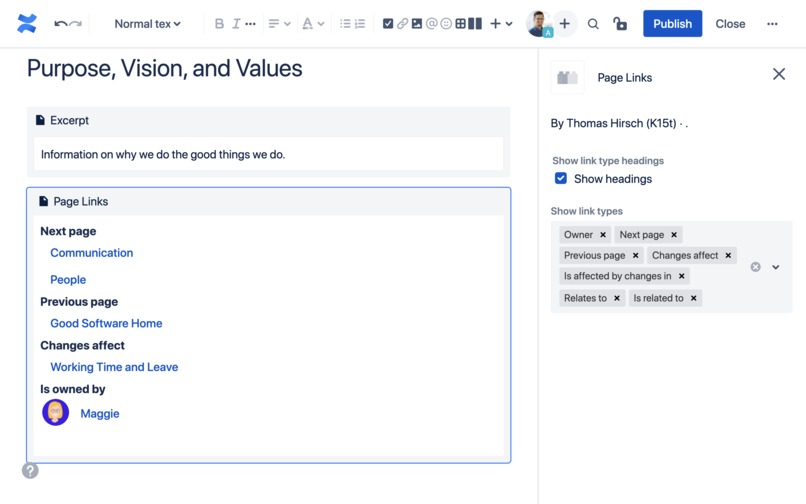Remove the Next page link type tag
This screenshot has width=806, height=504.
point(674,235)
